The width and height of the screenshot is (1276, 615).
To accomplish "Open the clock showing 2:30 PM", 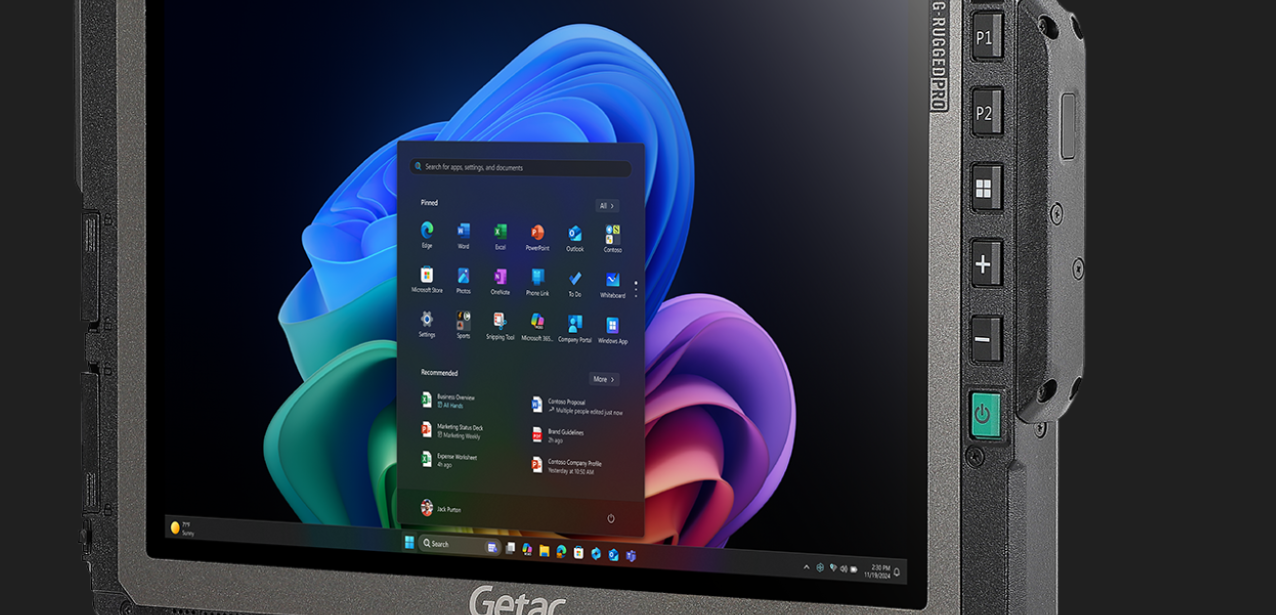I will pyautogui.click(x=880, y=571).
